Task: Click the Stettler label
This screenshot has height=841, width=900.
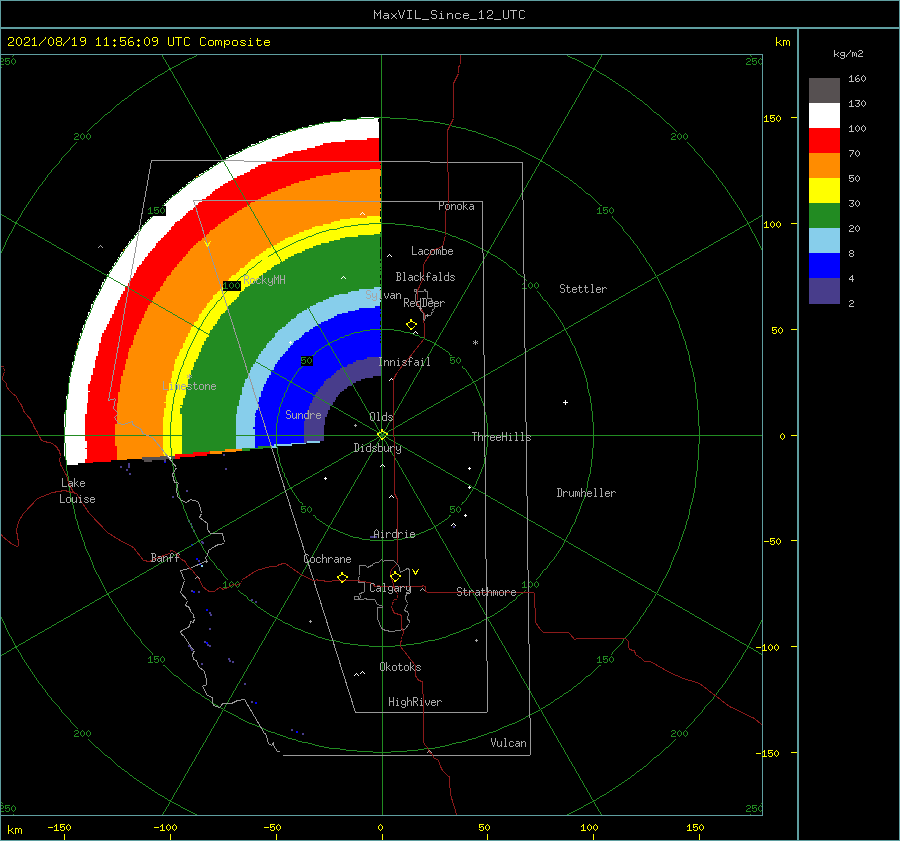Action: tap(583, 289)
